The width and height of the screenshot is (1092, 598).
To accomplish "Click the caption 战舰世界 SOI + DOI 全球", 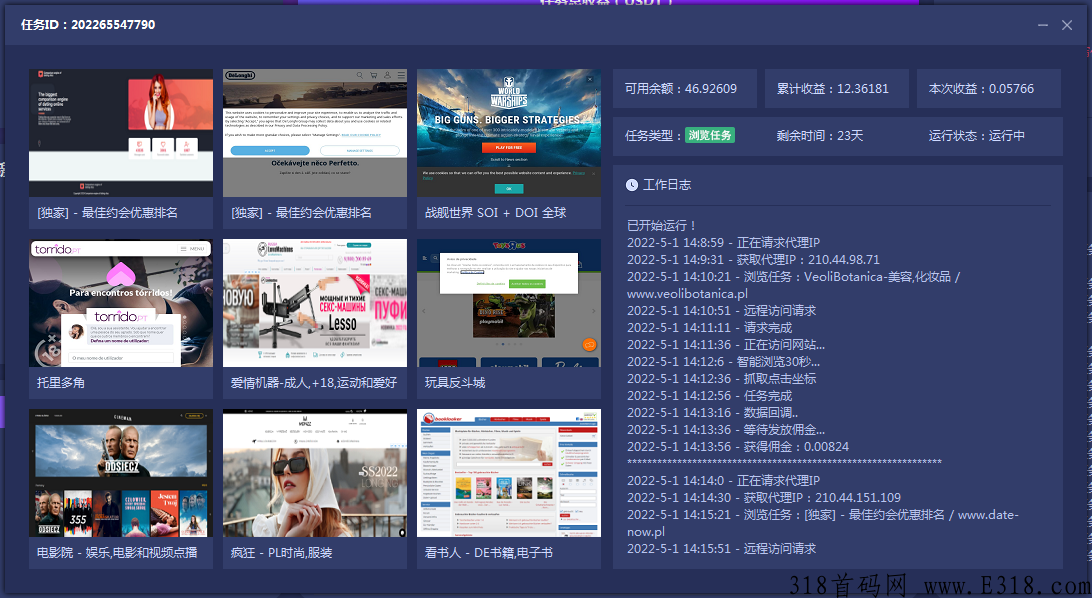I will [496, 213].
